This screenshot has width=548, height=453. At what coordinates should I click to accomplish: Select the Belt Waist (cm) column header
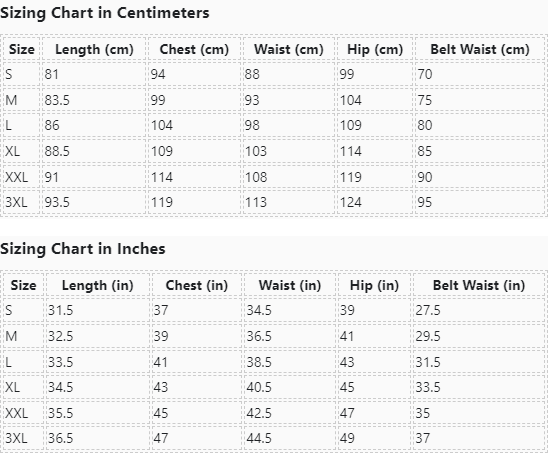coord(480,49)
